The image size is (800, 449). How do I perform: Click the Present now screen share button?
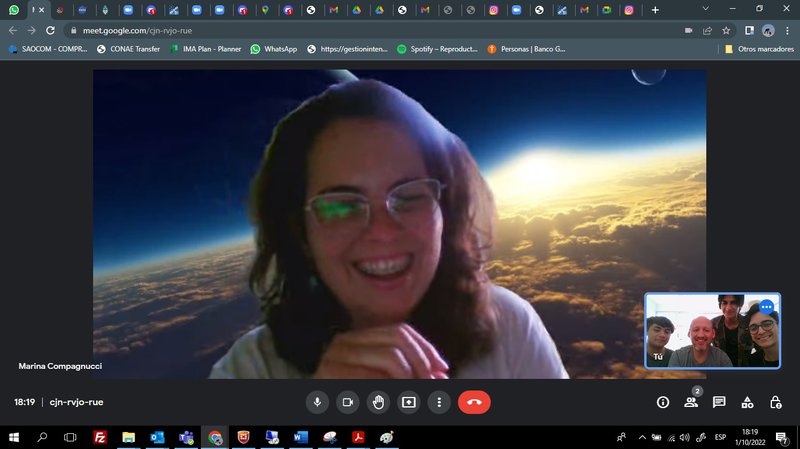click(x=409, y=402)
